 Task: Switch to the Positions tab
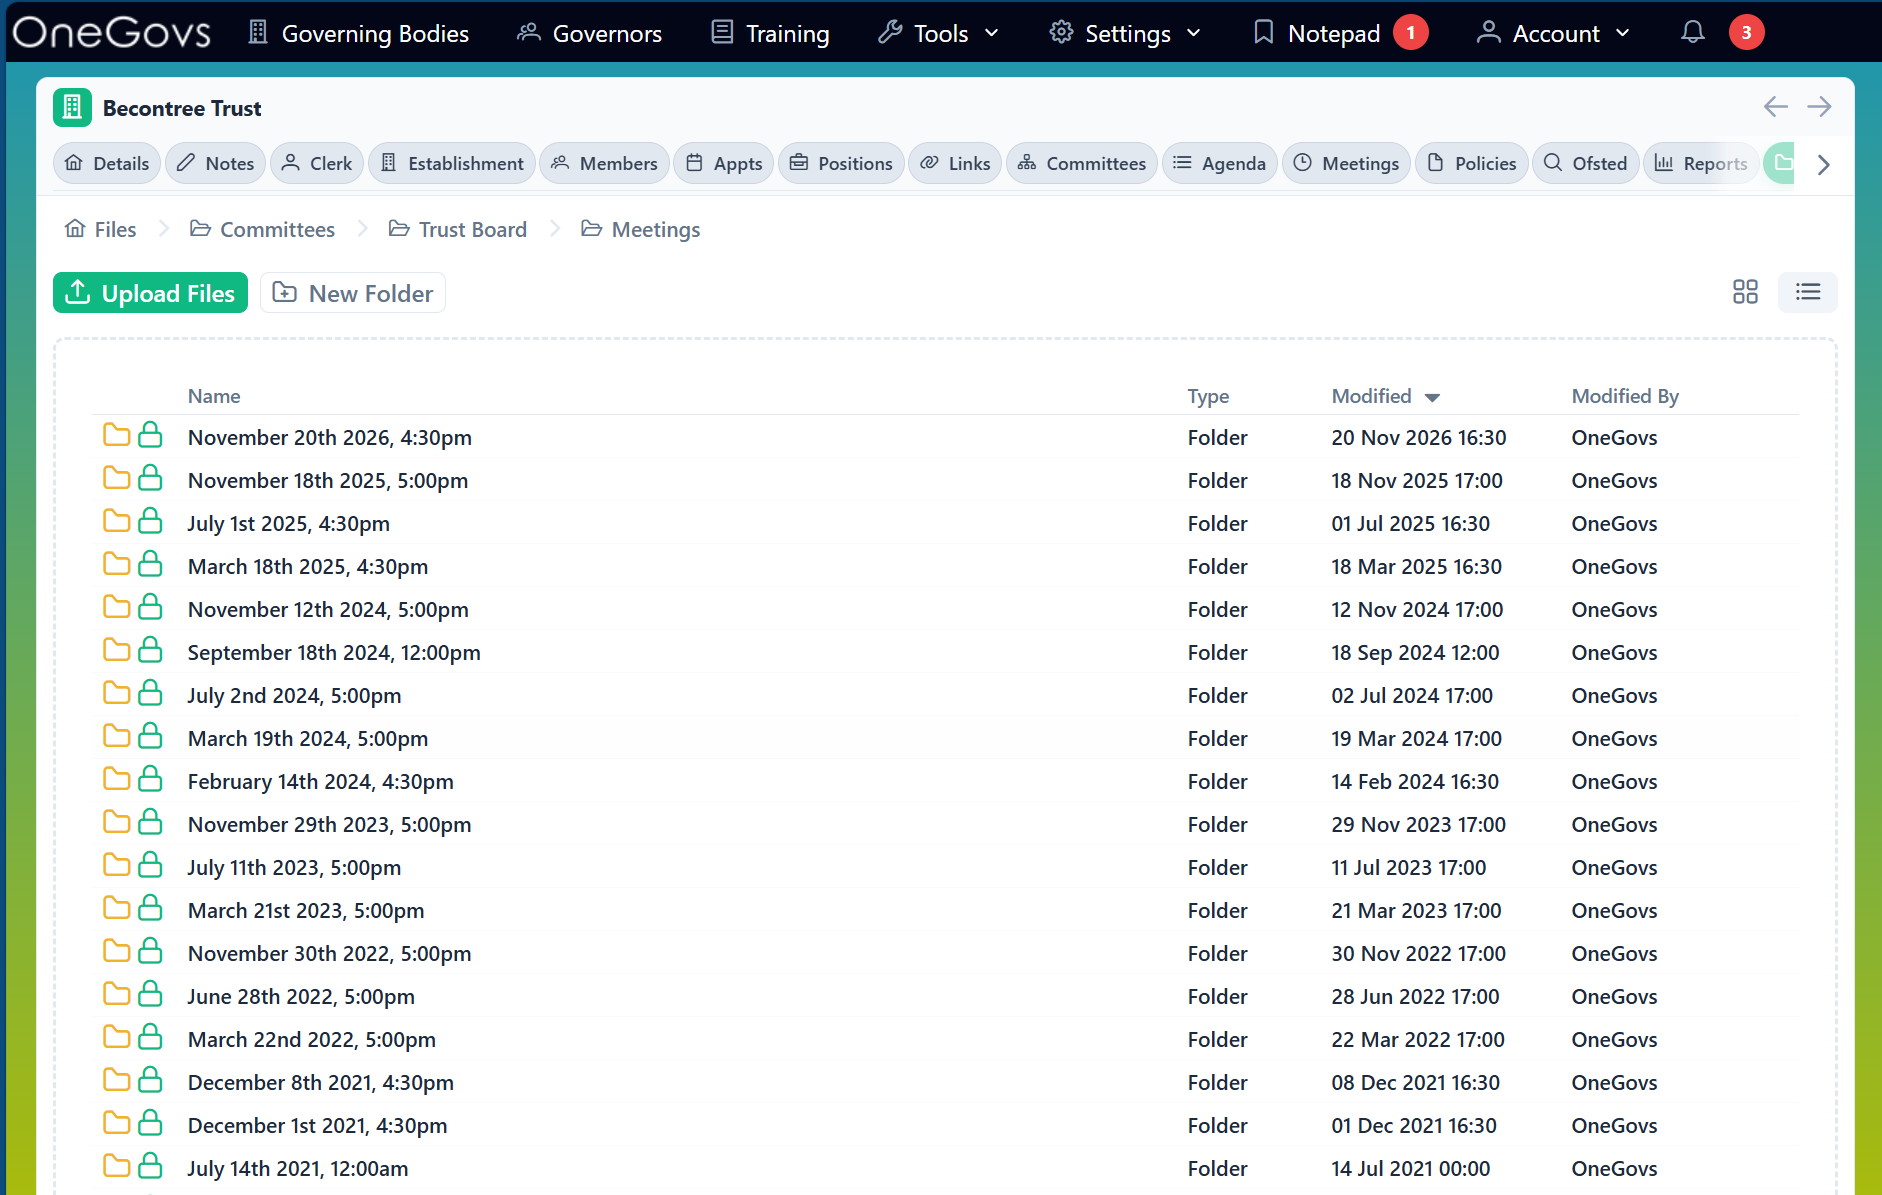pos(841,163)
